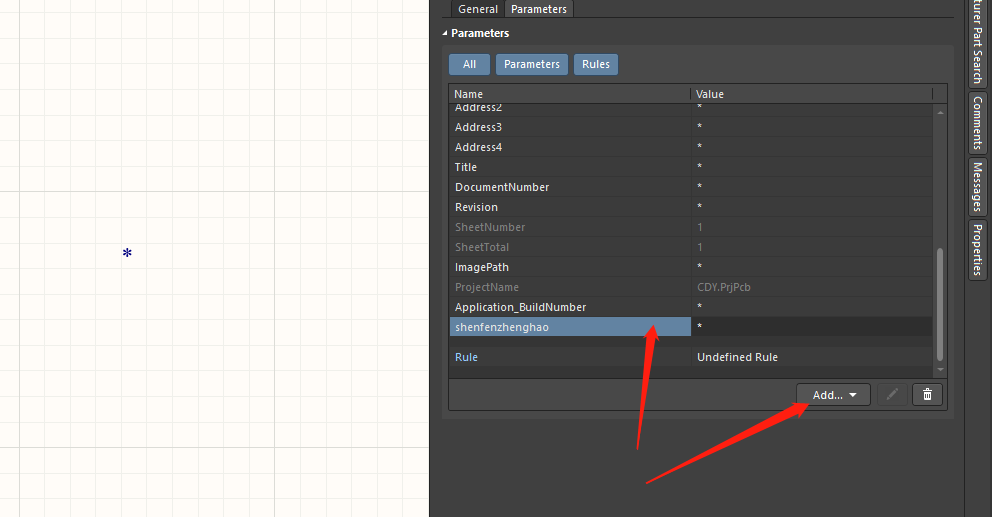Select the shenfenzhenghao parameter name
Screen dimensions: 992x517
tap(570, 327)
